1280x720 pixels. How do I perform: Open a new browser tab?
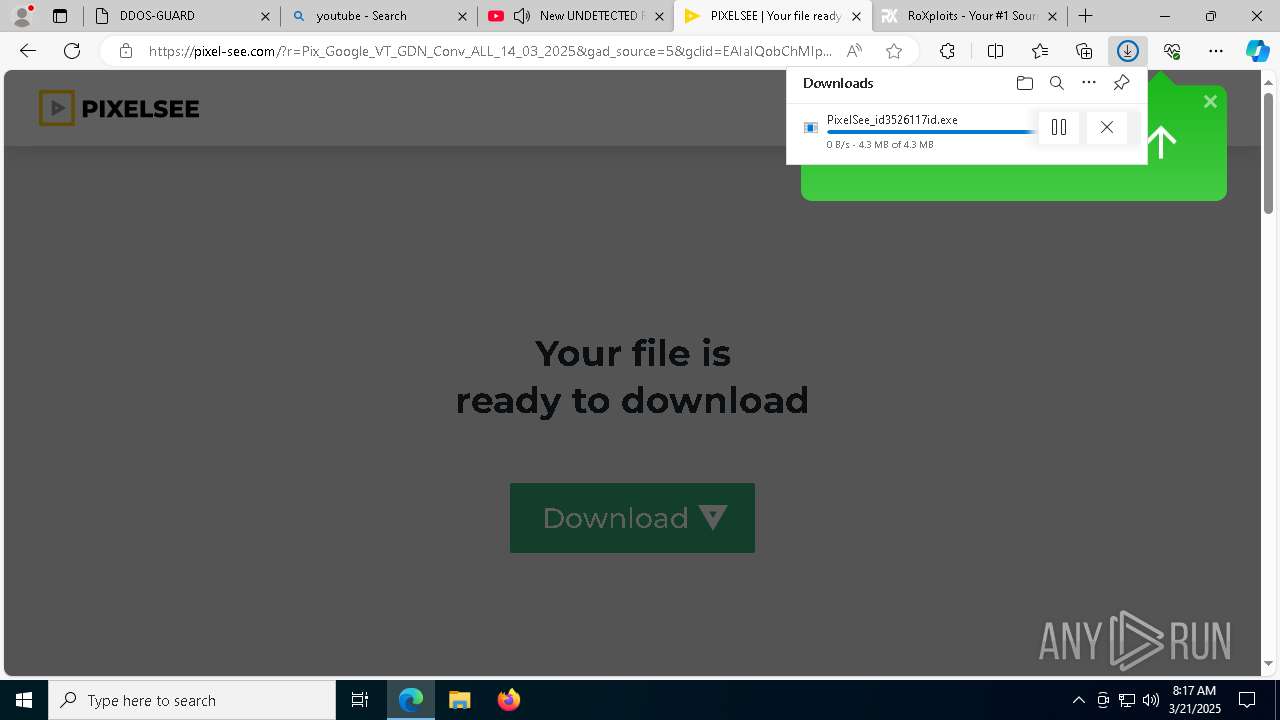coord(1086,16)
